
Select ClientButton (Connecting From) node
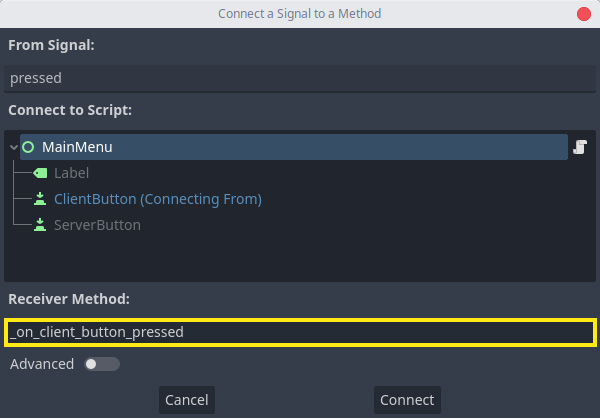(x=158, y=199)
